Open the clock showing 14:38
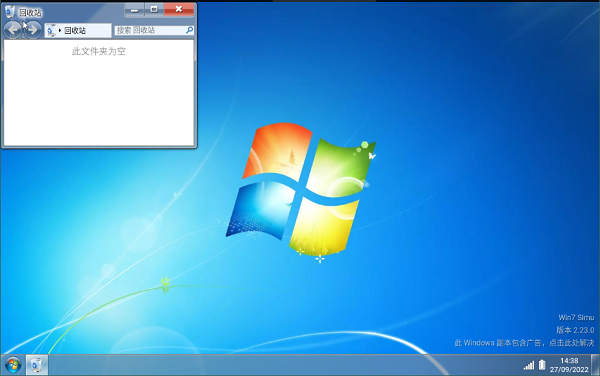 click(x=569, y=365)
